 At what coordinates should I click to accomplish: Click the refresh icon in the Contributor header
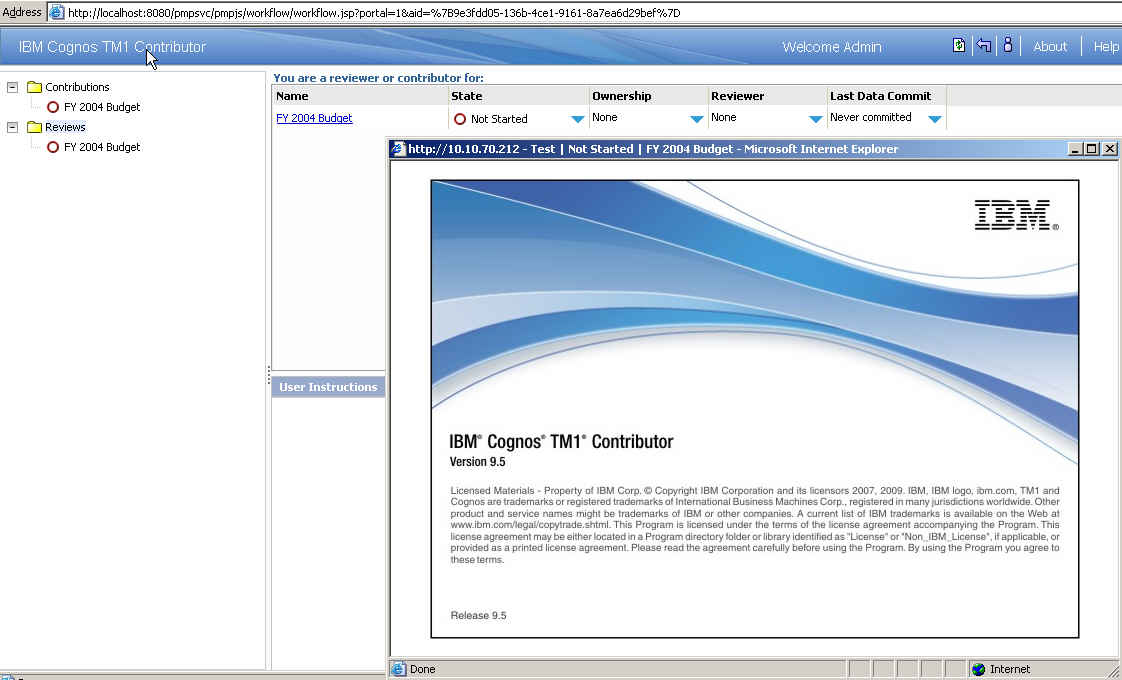(959, 46)
